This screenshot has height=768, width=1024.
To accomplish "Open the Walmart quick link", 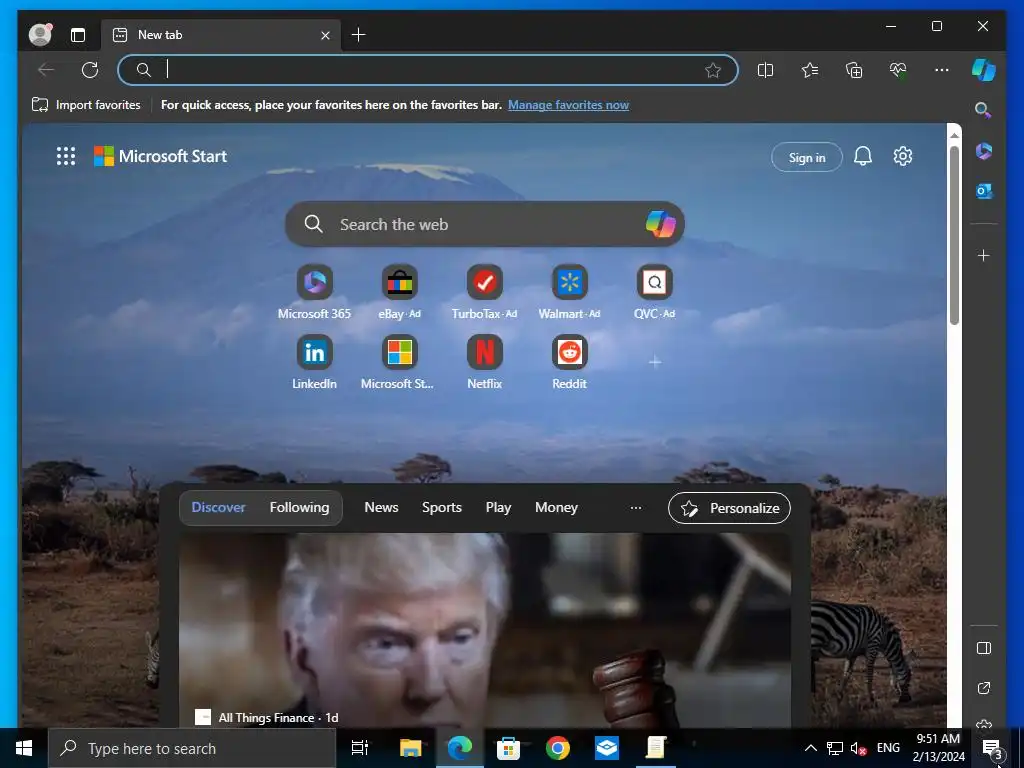I will (x=569, y=293).
